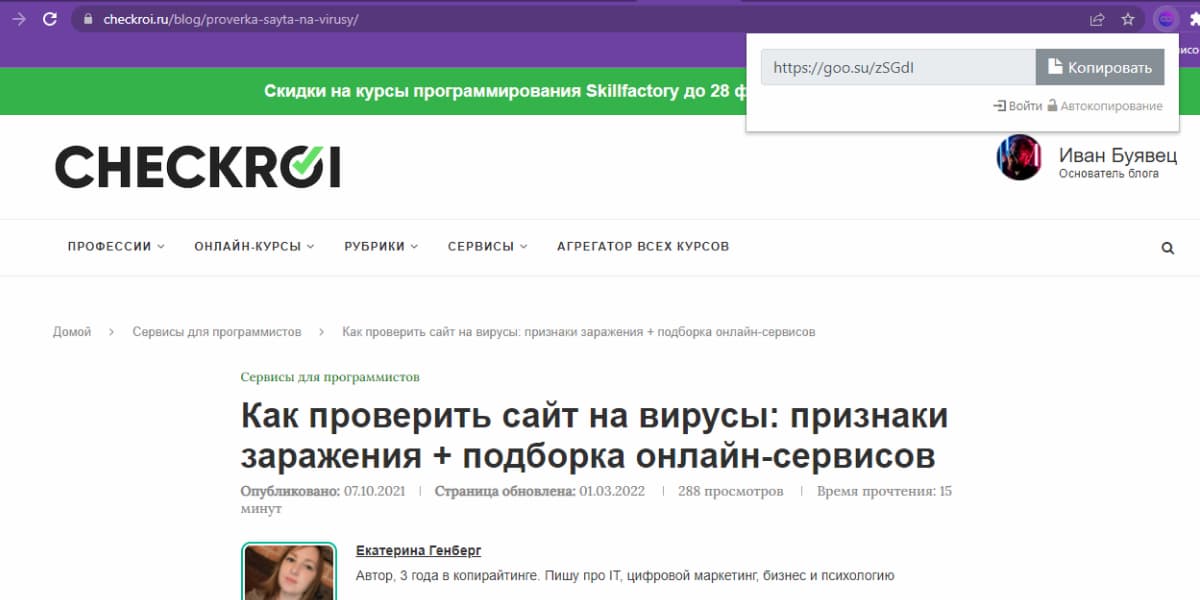Reload the current page
Image resolution: width=1200 pixels, height=600 pixels.
point(49,18)
